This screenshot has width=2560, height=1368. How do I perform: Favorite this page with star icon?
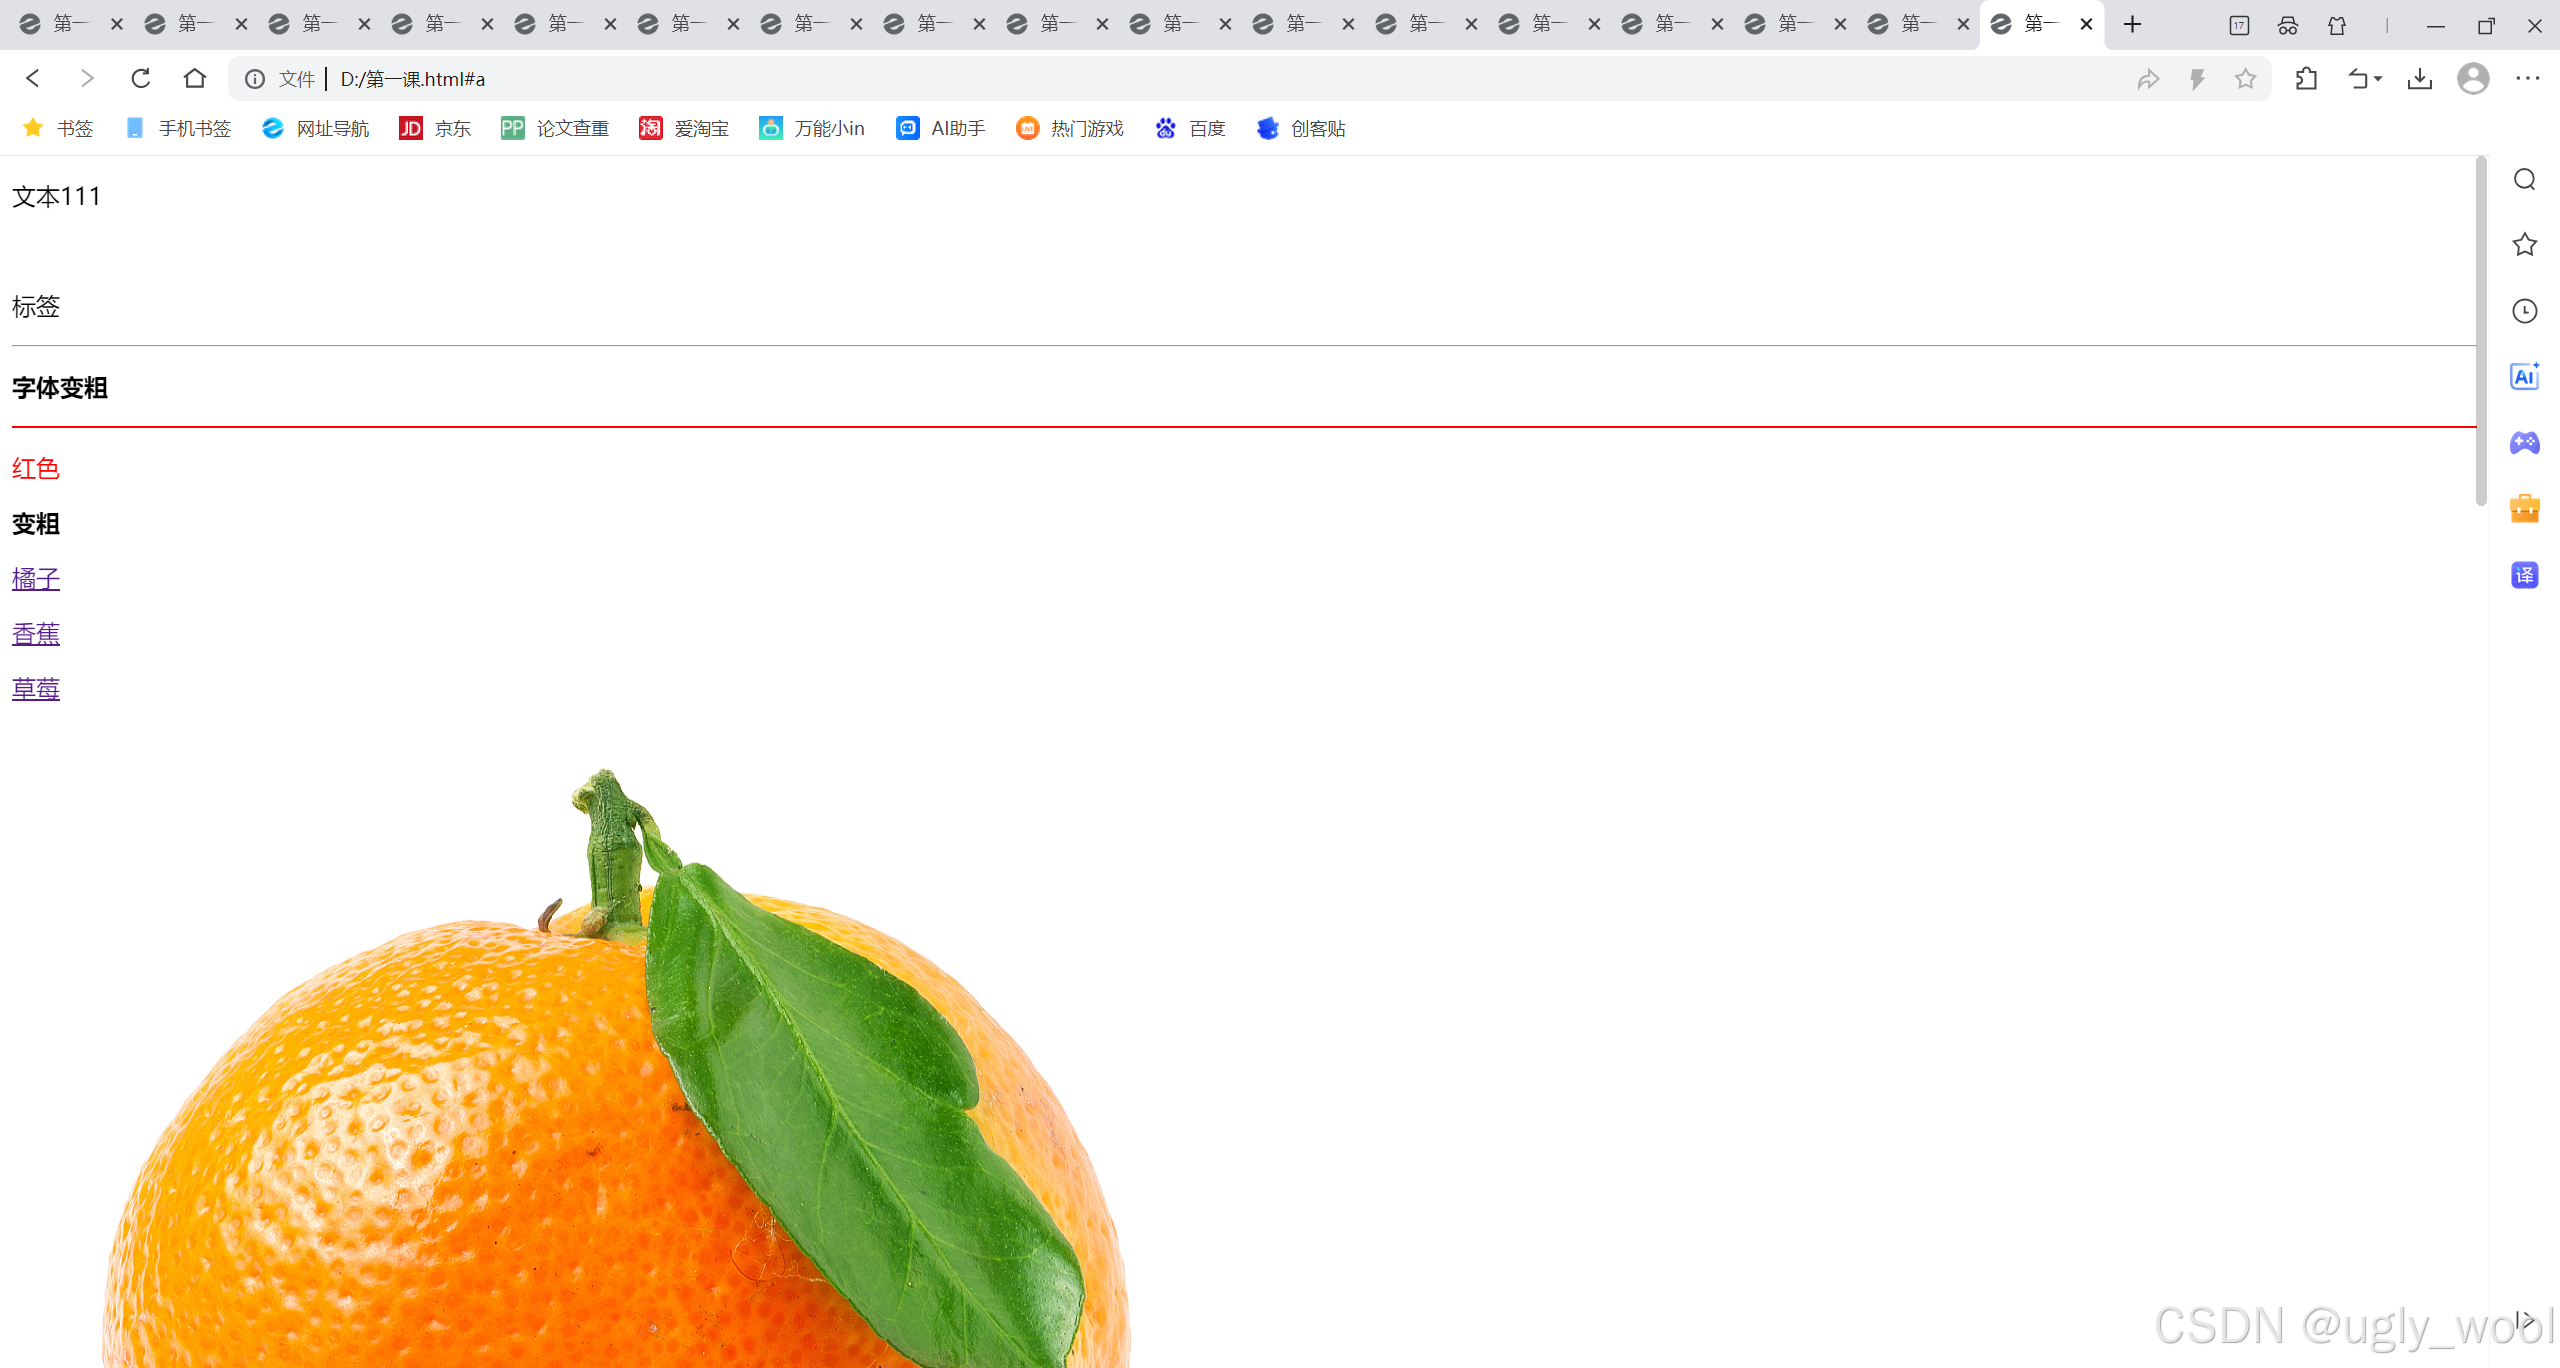[x=2245, y=78]
